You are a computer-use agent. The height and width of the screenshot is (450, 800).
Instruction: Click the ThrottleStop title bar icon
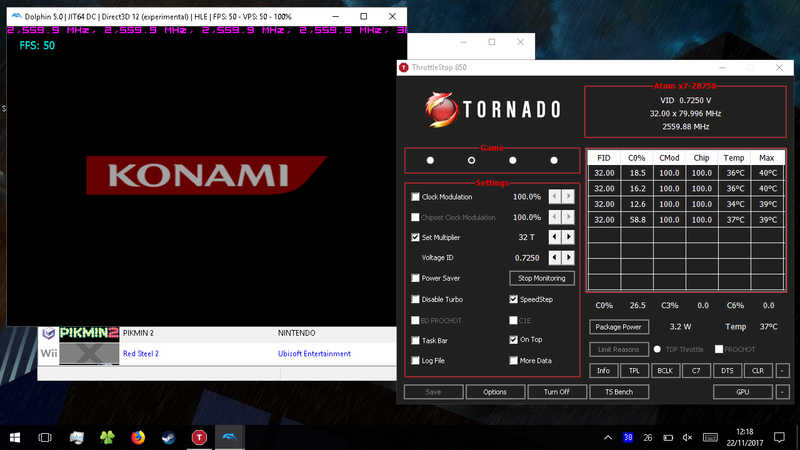click(404, 67)
